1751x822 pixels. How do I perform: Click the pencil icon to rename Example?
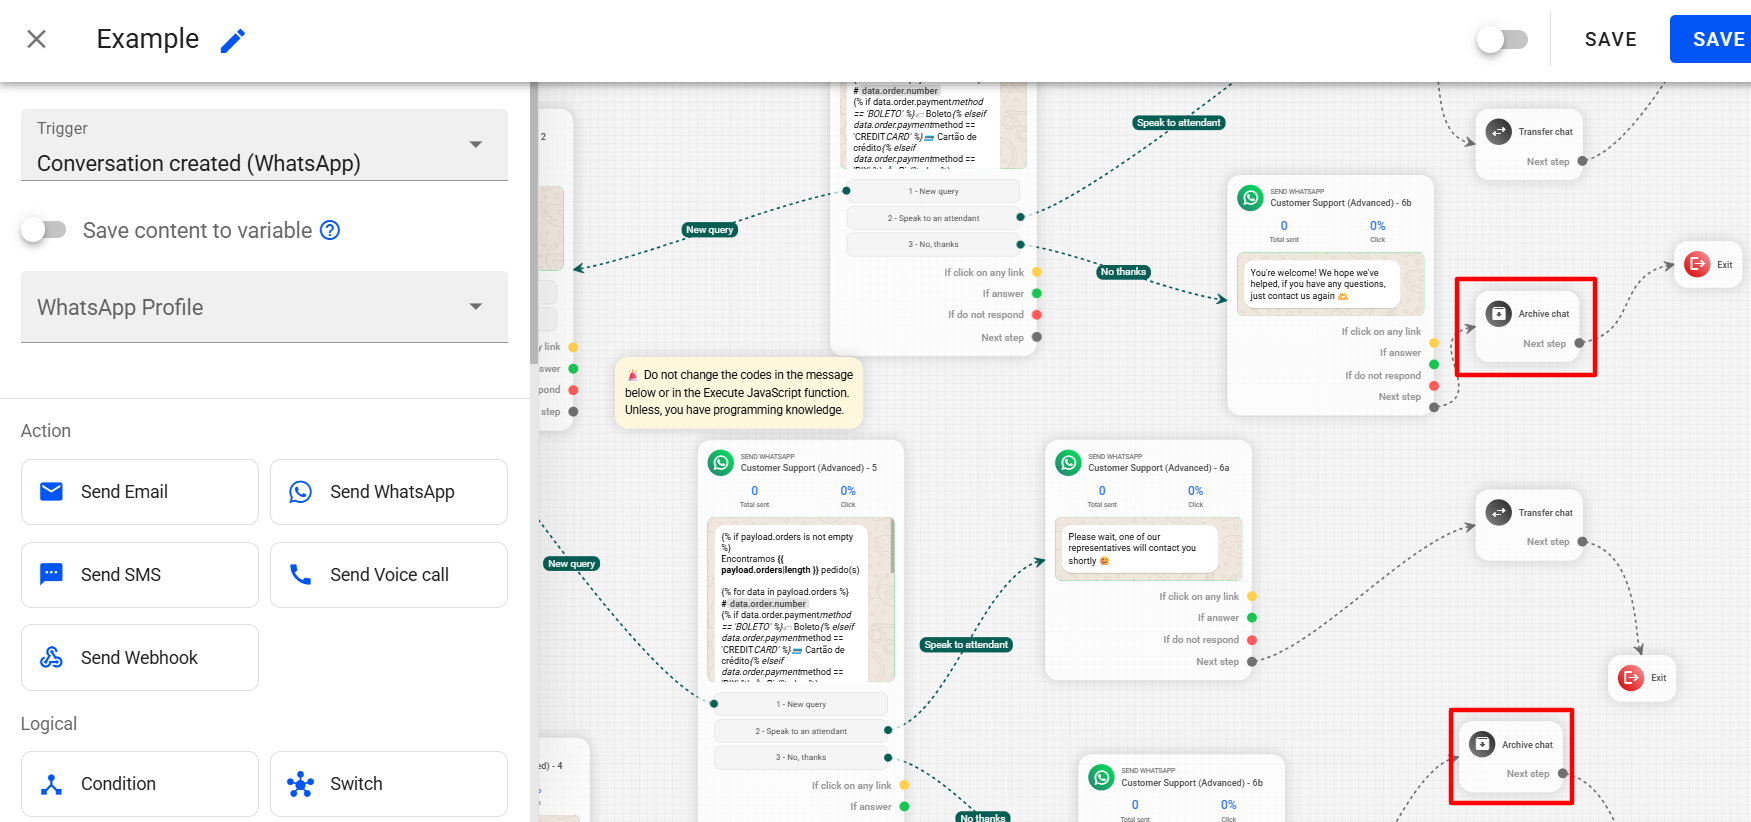233,40
